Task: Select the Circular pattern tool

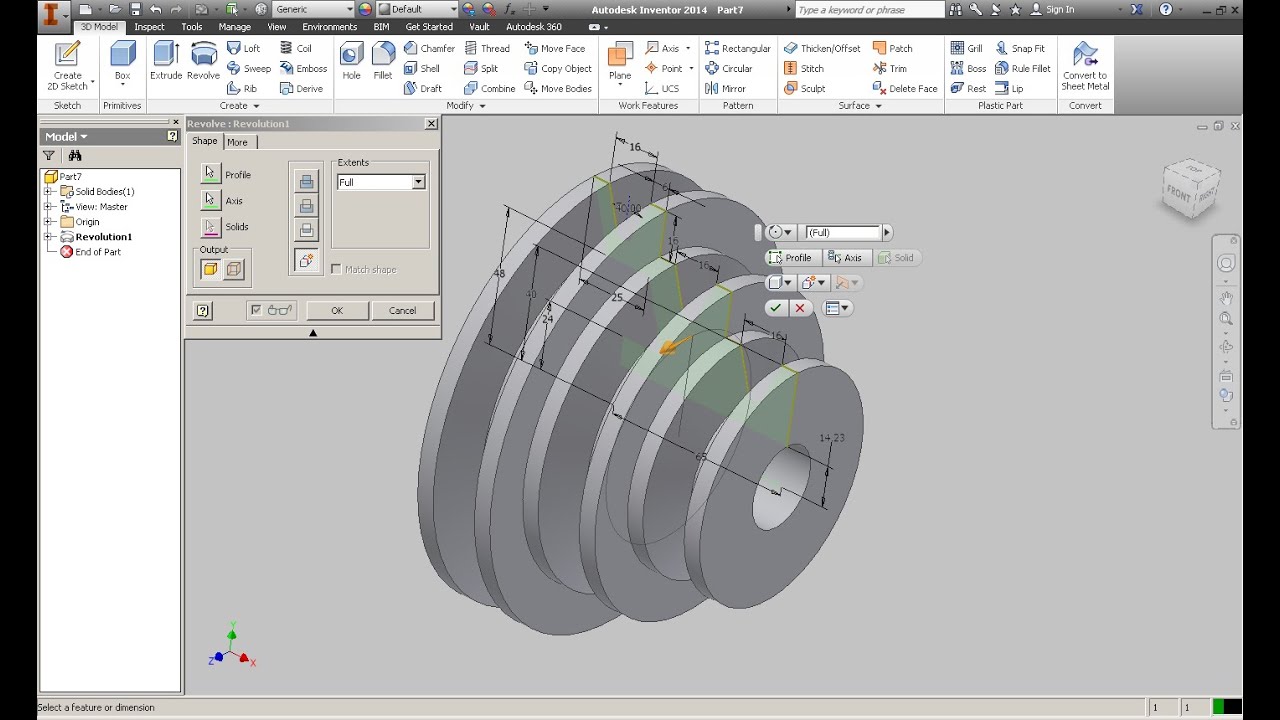Action: click(728, 68)
